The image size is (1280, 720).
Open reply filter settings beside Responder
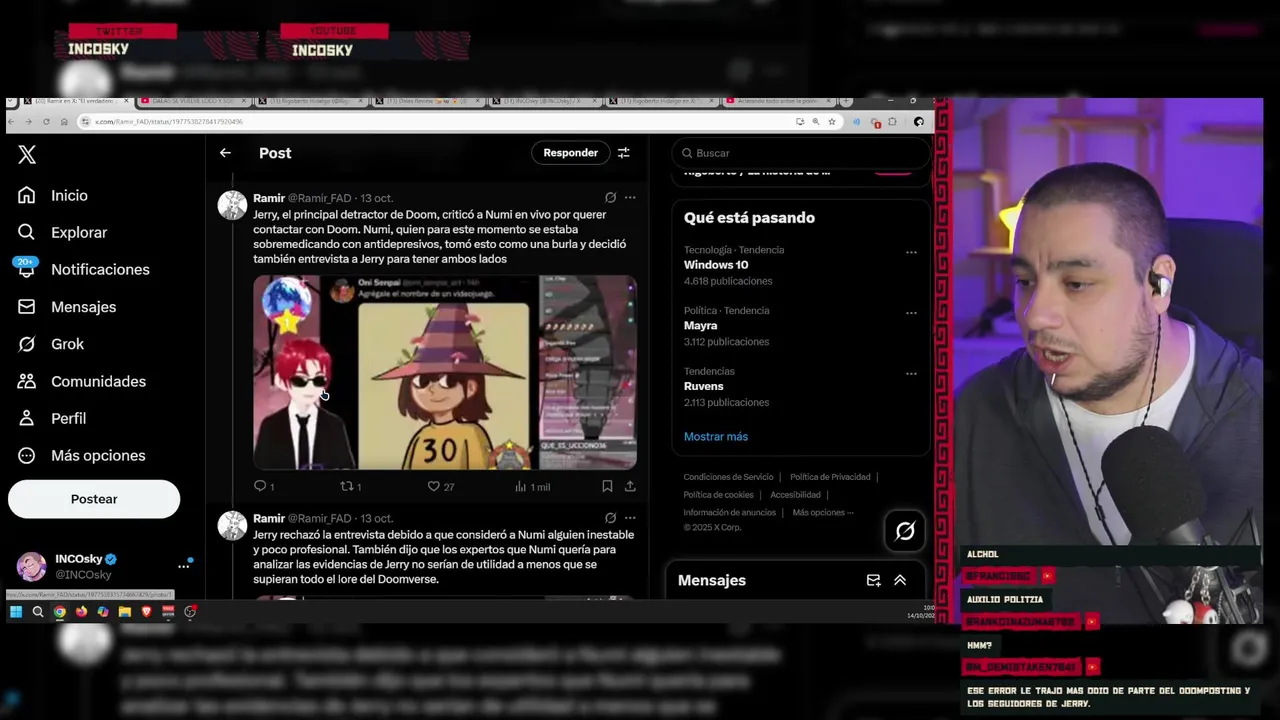pos(623,153)
